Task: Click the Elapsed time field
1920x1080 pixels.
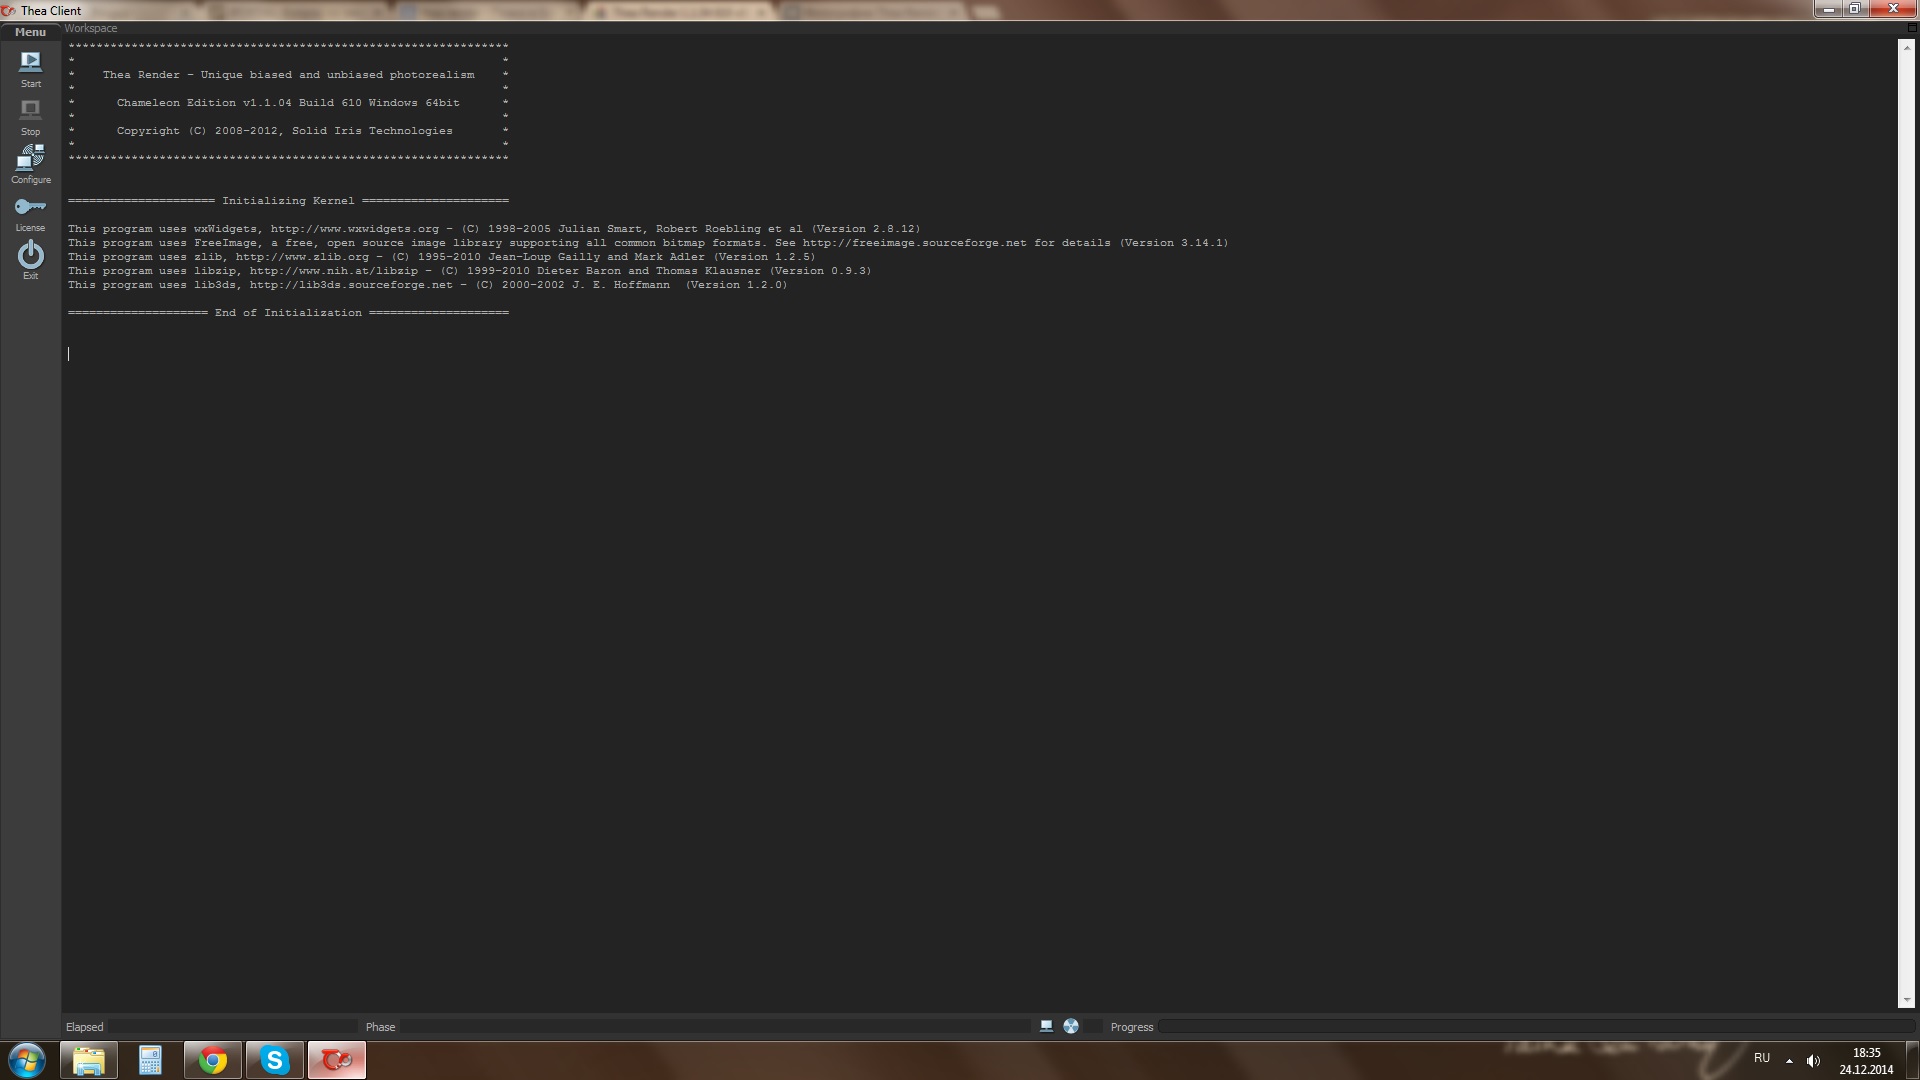Action: click(x=232, y=1026)
